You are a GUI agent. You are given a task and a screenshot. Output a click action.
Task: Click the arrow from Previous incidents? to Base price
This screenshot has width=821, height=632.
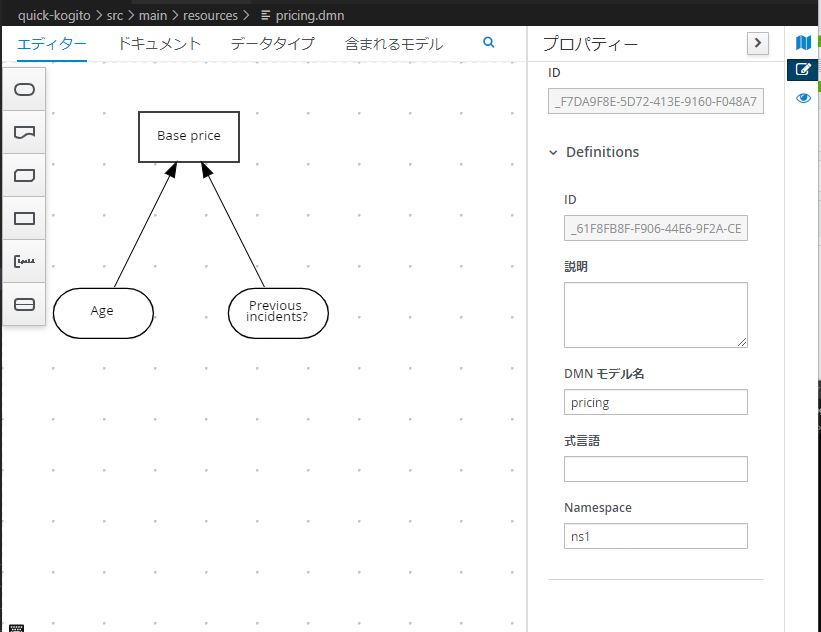233,225
